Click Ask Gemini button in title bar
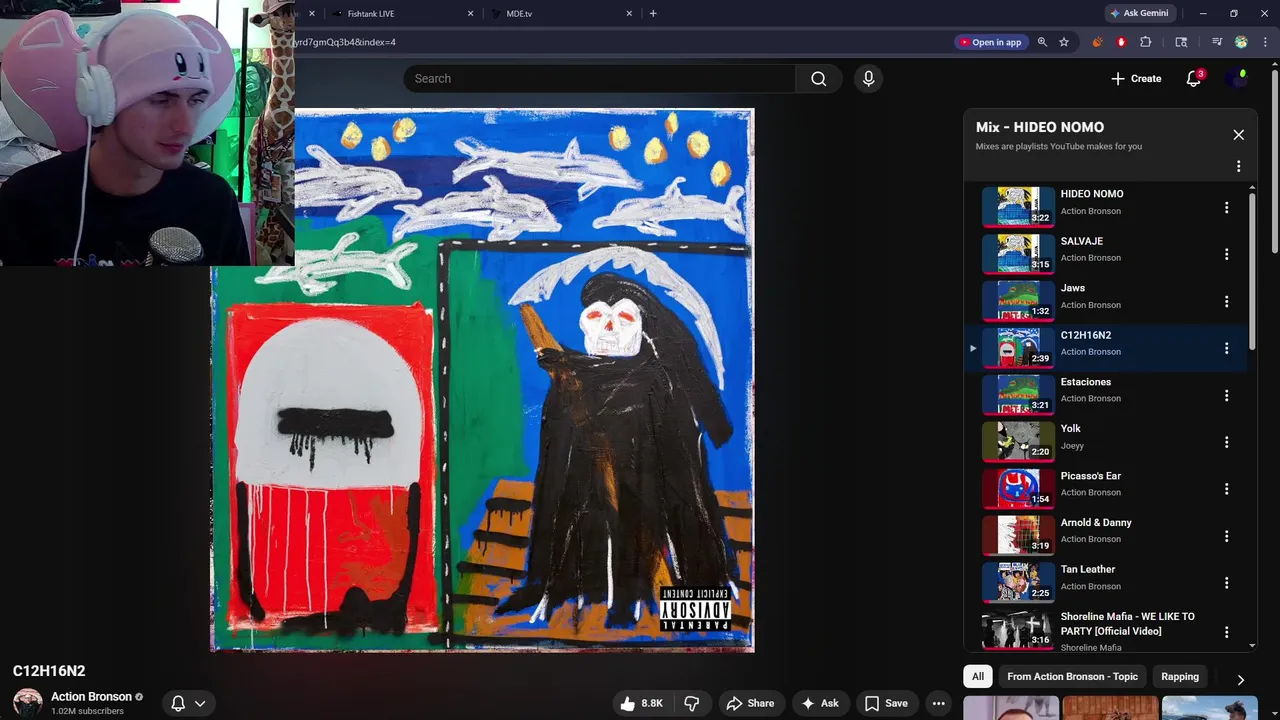Image resolution: width=1280 pixels, height=720 pixels. [1139, 13]
